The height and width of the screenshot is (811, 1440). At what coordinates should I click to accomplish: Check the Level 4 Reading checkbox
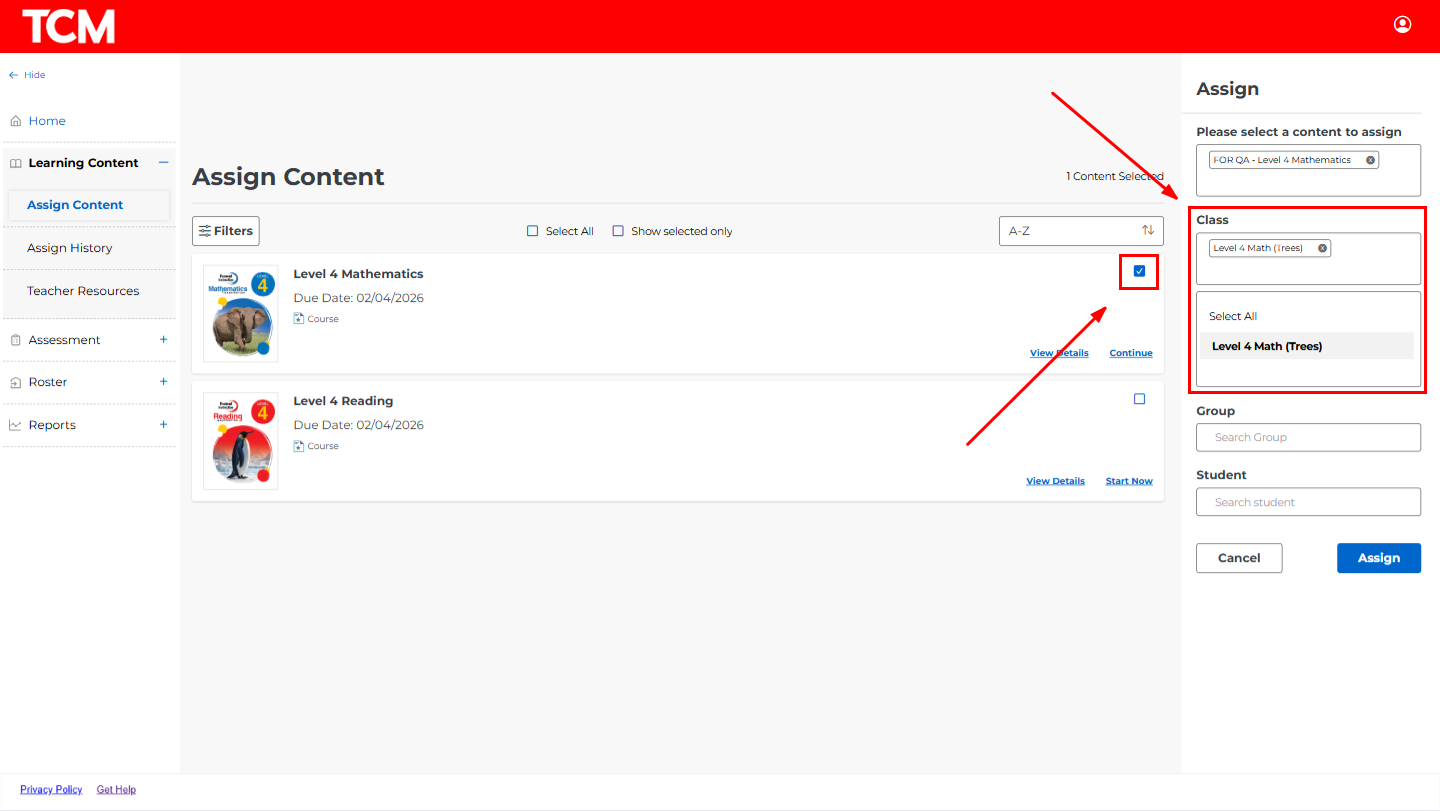[1139, 399]
